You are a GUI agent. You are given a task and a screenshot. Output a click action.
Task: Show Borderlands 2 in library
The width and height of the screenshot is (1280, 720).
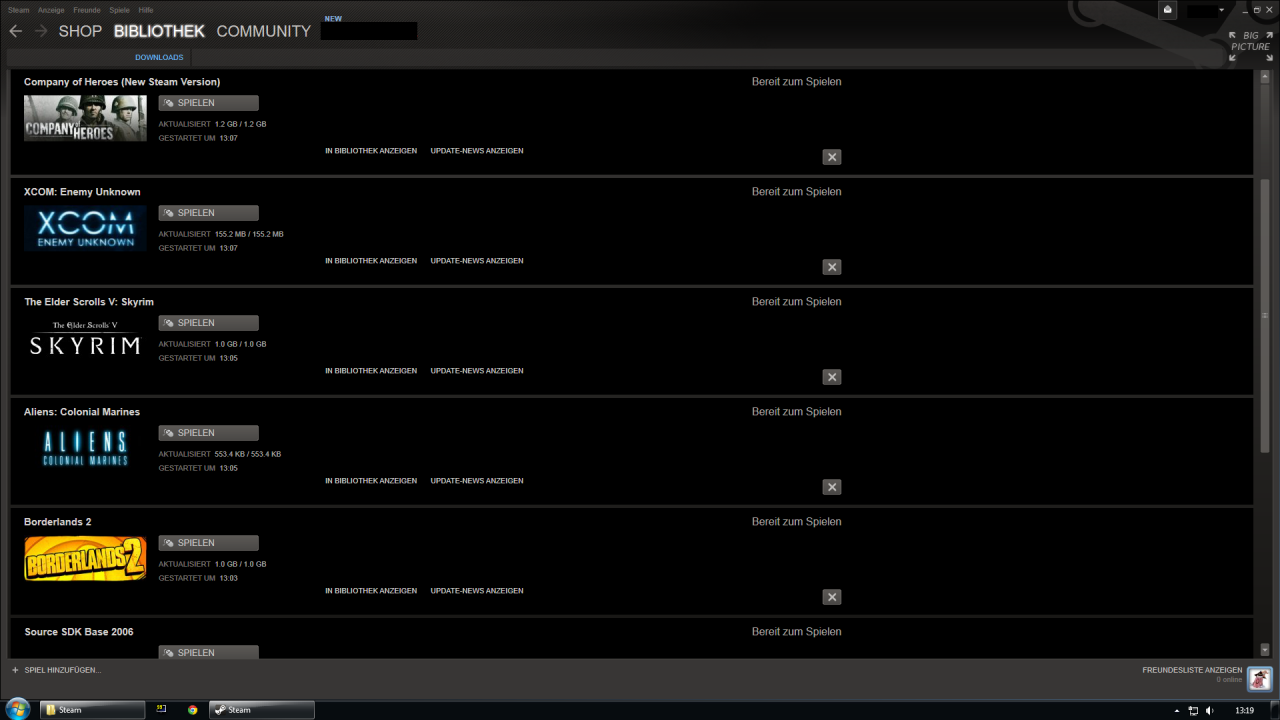[371, 591]
